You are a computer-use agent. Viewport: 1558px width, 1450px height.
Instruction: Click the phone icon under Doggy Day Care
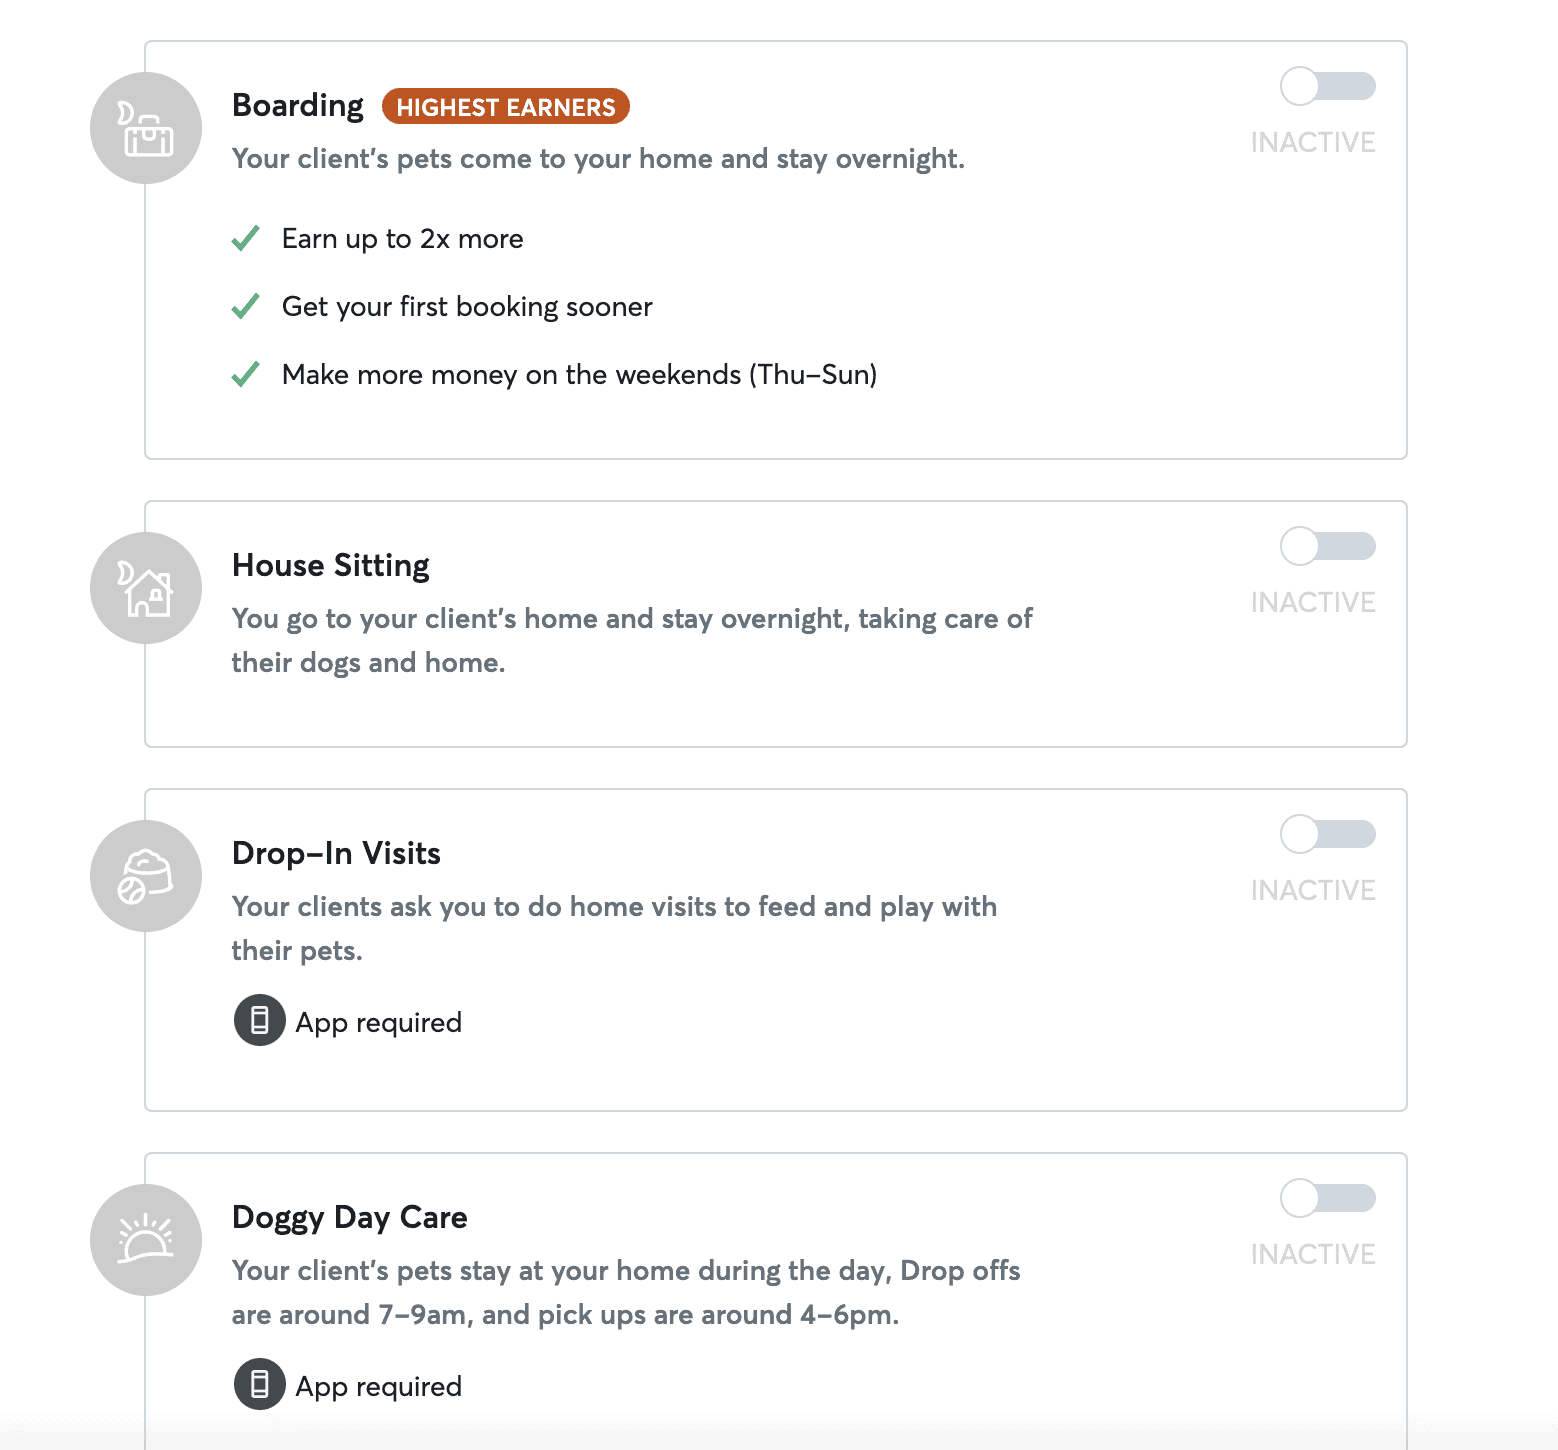click(x=260, y=1384)
